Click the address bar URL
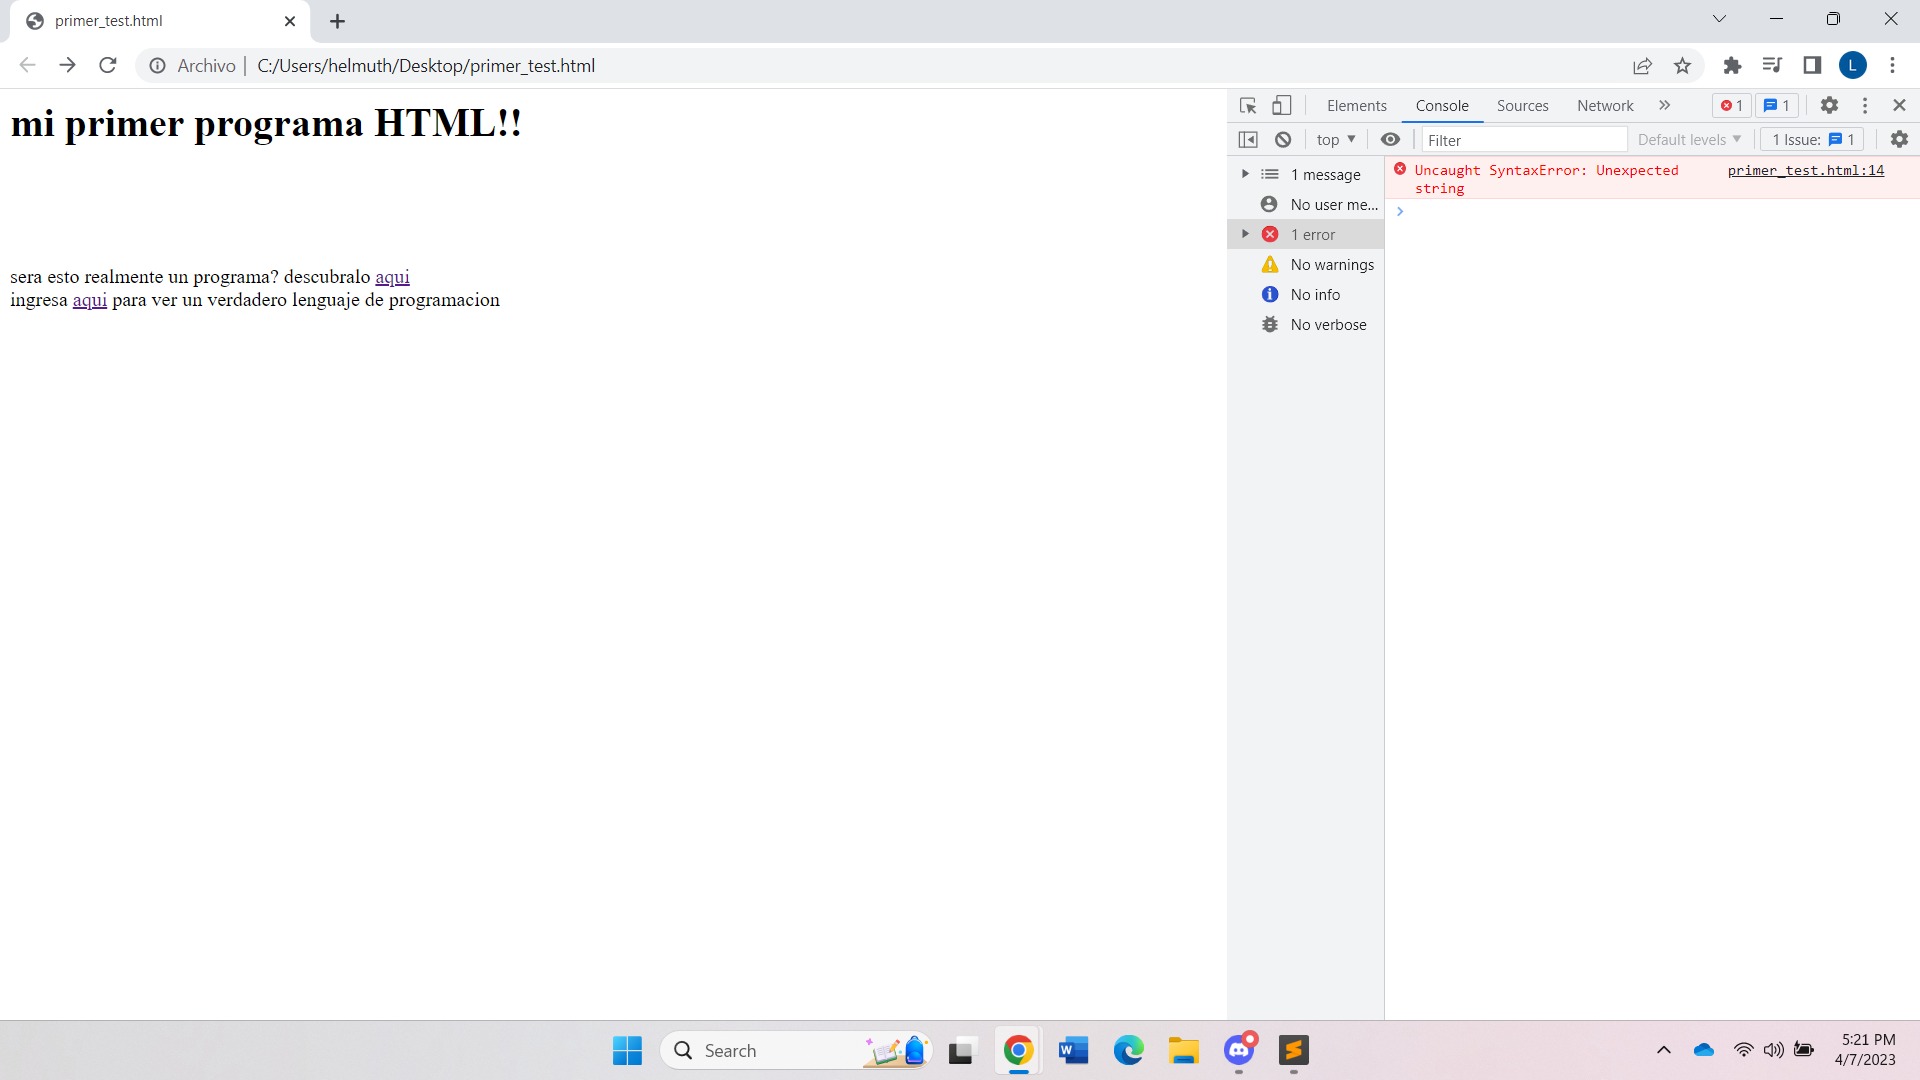 pyautogui.click(x=426, y=65)
